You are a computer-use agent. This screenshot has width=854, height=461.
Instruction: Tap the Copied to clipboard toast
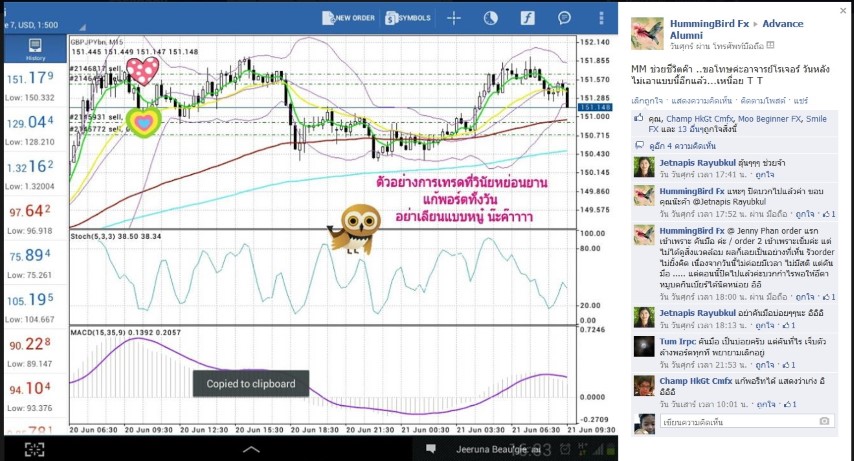click(251, 384)
